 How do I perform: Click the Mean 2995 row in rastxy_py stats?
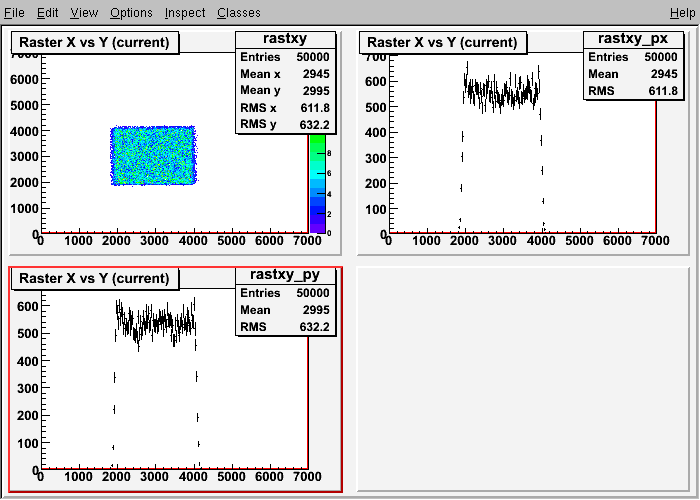click(x=285, y=310)
